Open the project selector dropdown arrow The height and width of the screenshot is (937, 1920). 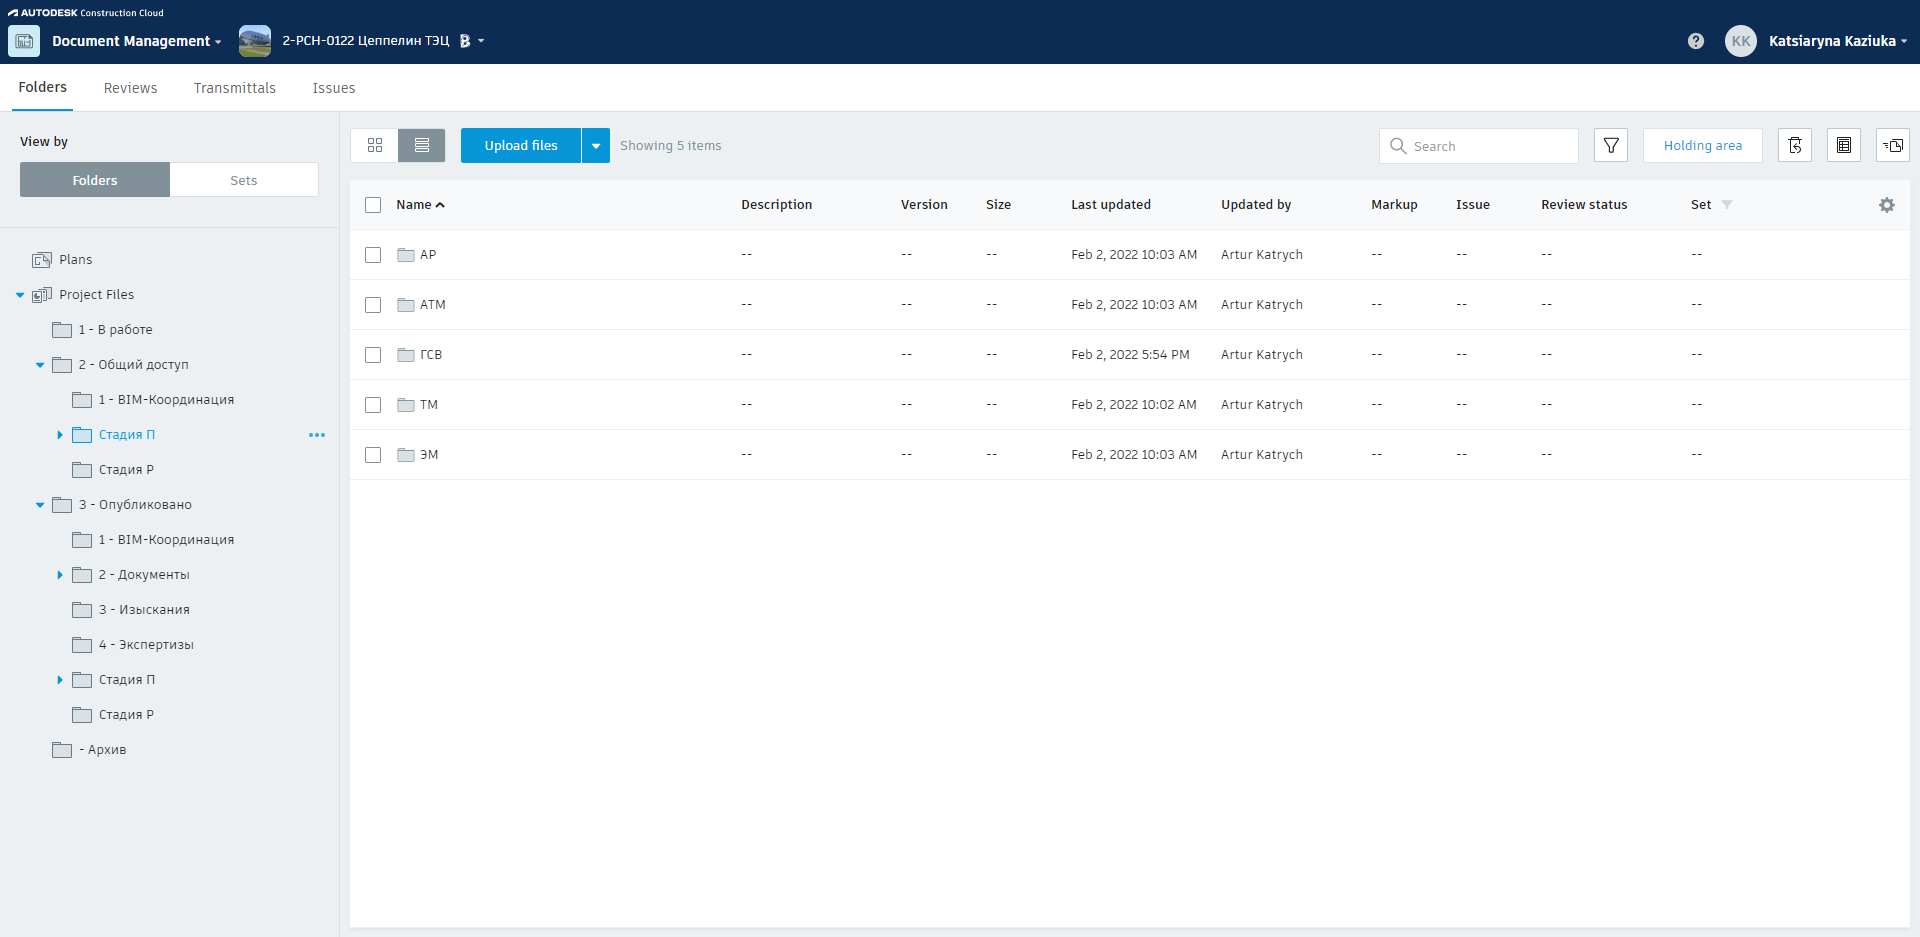(481, 41)
